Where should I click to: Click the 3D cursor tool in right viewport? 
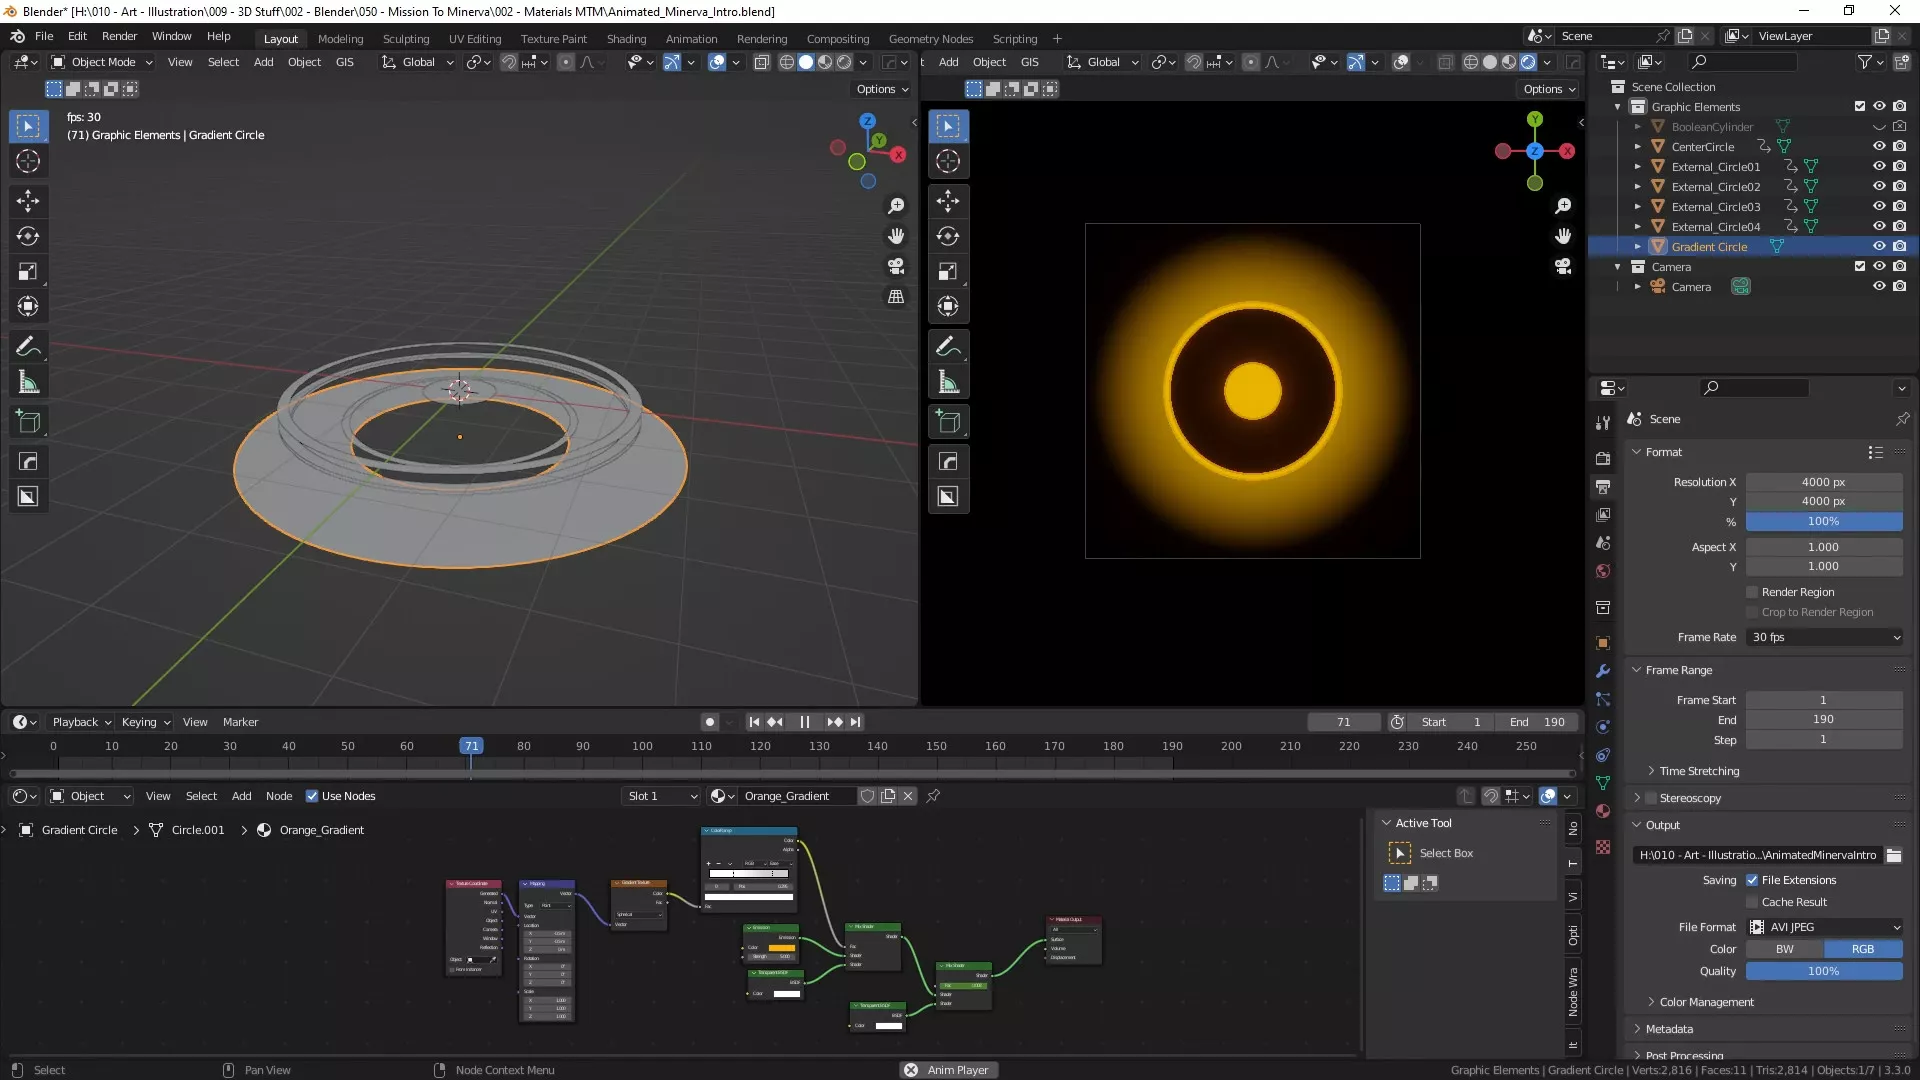948,161
